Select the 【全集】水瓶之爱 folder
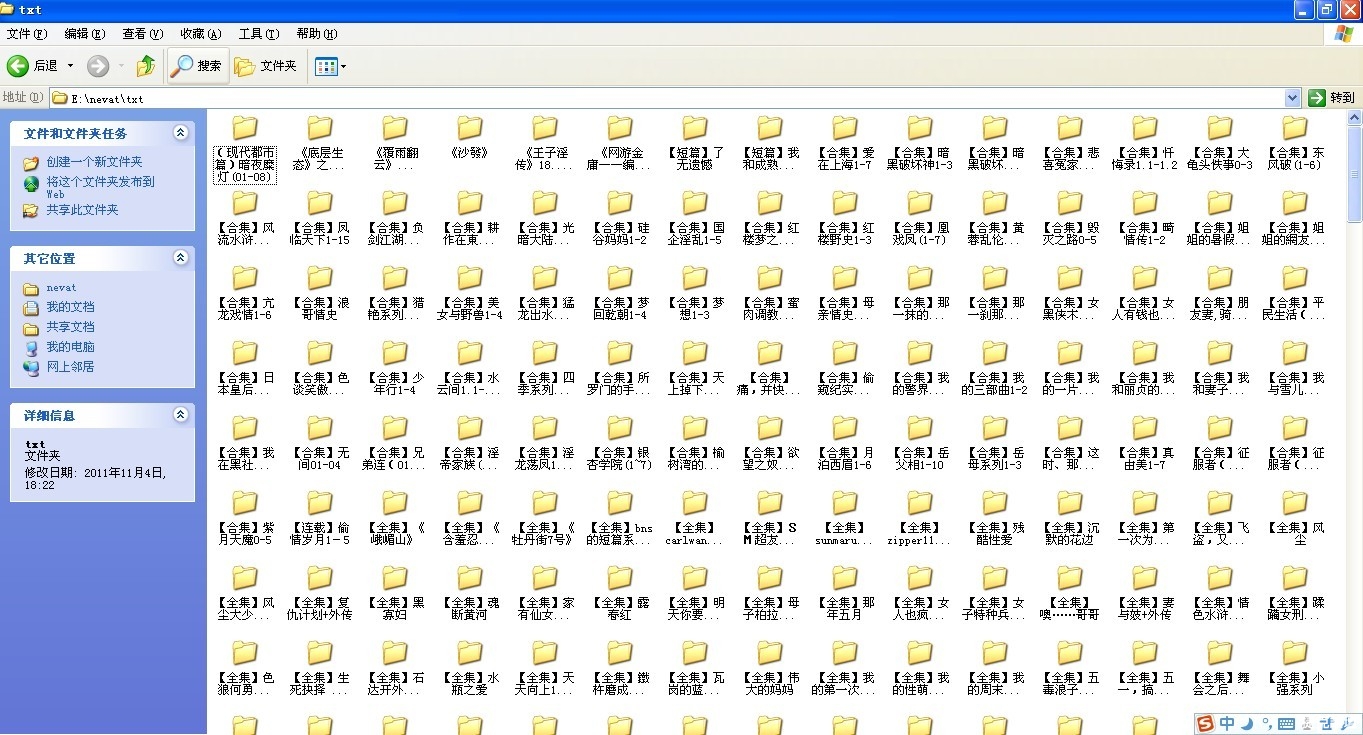Screen dimensions: 1363x735 tap(470, 667)
